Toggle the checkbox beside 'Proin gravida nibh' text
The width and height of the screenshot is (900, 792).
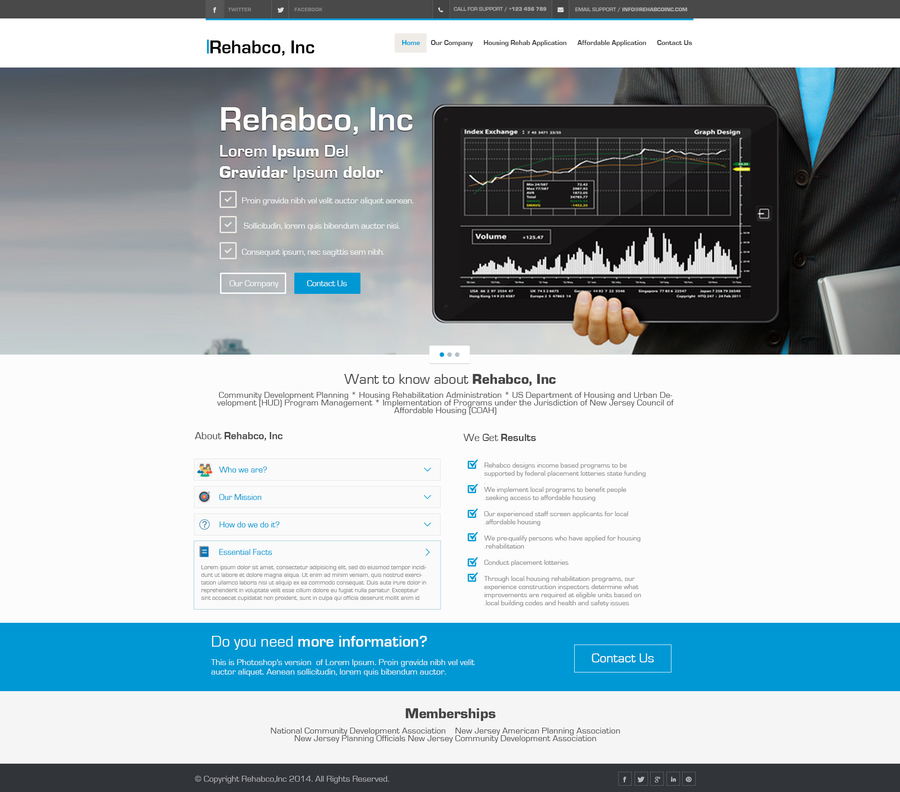pos(227,198)
